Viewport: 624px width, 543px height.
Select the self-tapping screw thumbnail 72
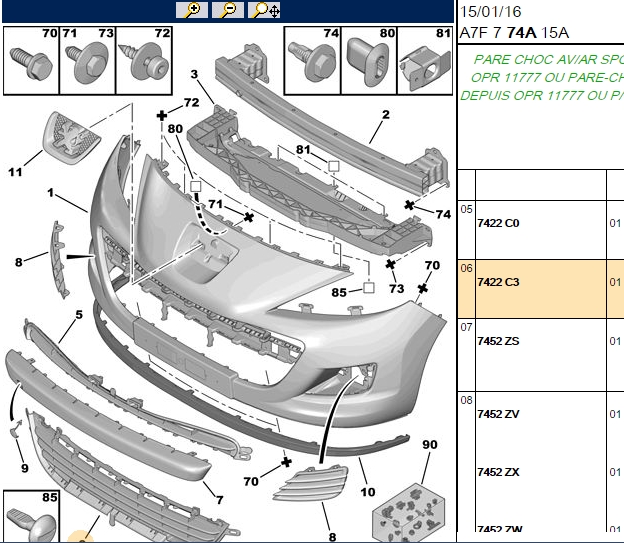[144, 61]
